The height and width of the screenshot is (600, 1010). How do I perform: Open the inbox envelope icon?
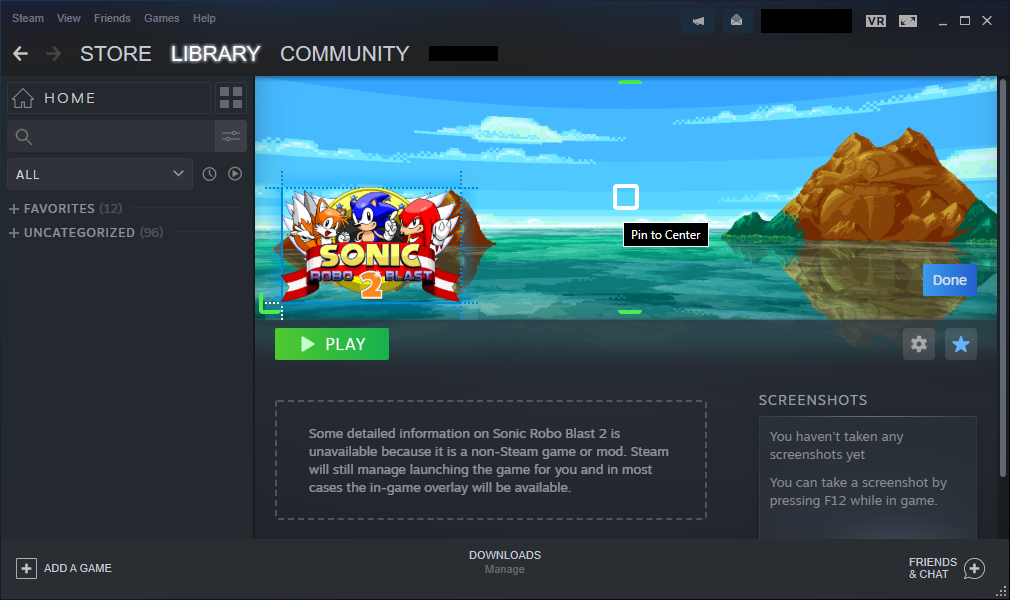pos(736,21)
